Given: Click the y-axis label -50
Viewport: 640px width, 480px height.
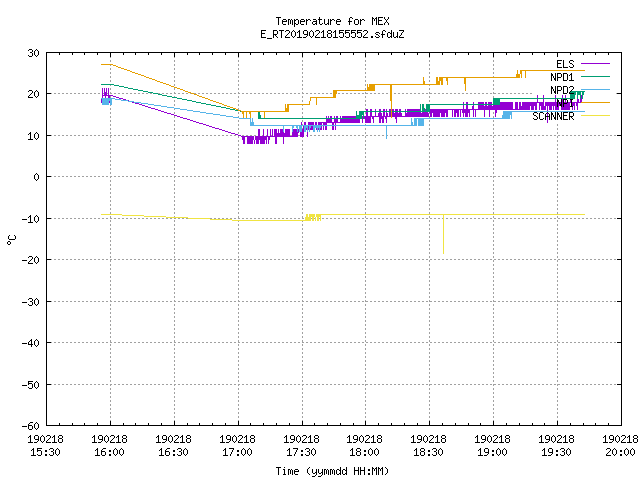Looking at the screenshot, I should click(x=31, y=385).
